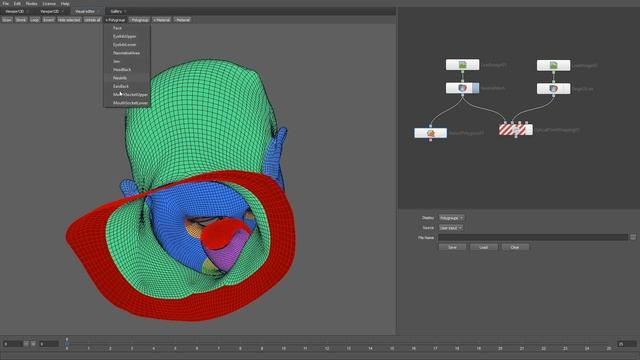
Task: Select the red-striped wrapping node
Action: coord(516,130)
